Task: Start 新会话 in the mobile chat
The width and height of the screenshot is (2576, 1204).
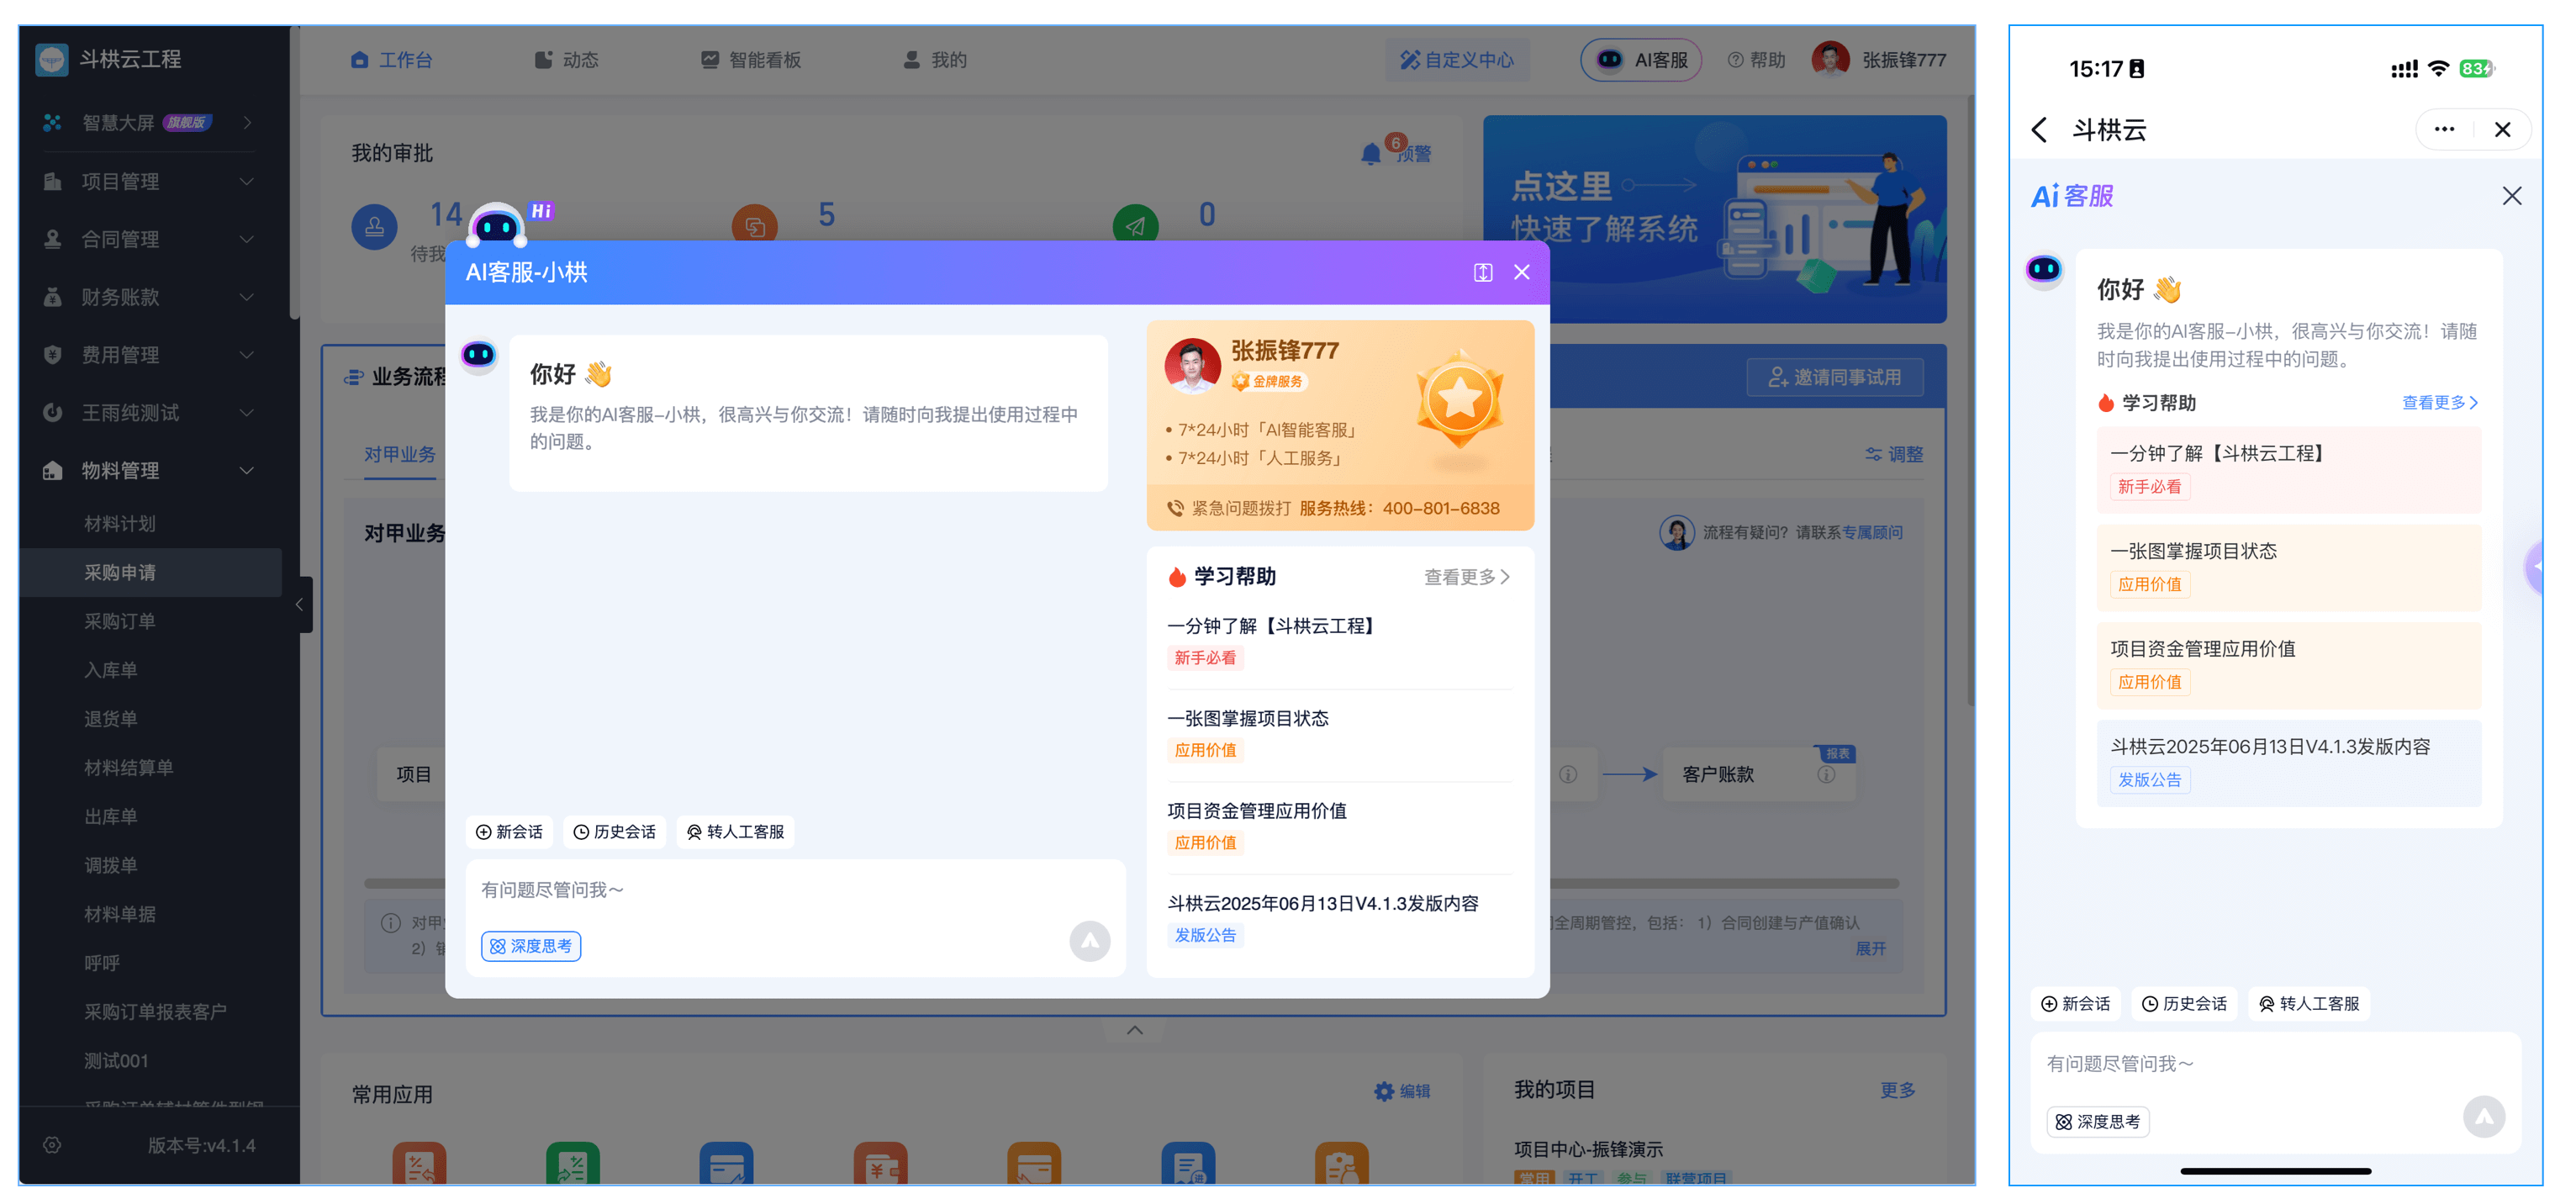Action: (x=2076, y=1005)
